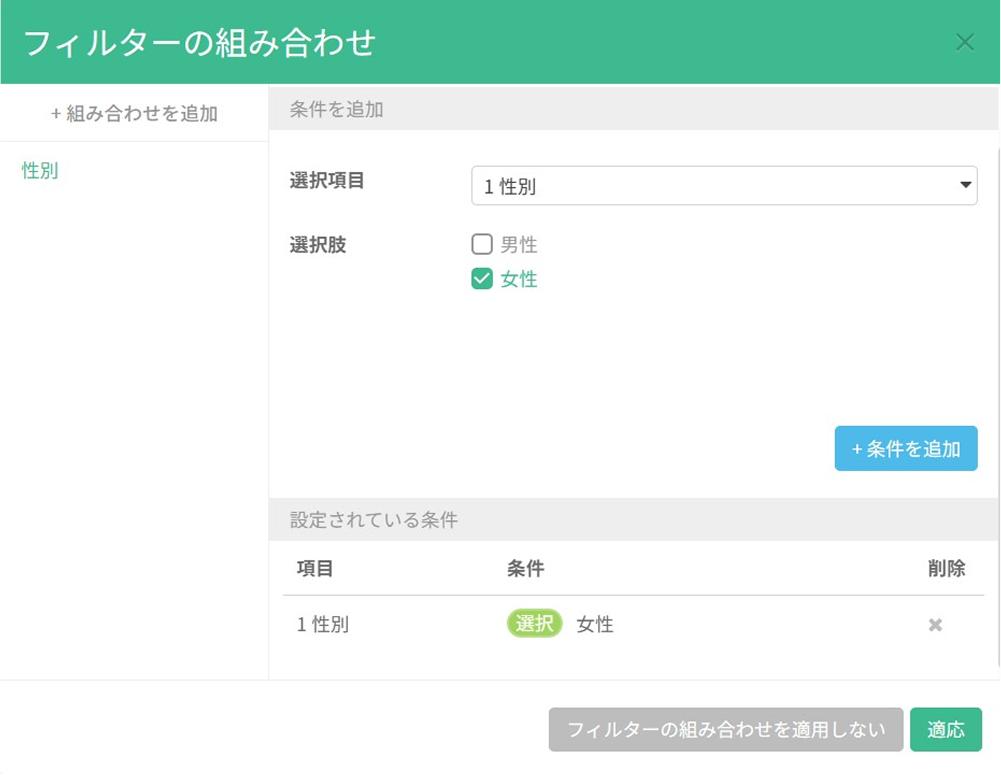
Task: Close the フィルターの組み合わせ dialog
Action: coord(965,43)
